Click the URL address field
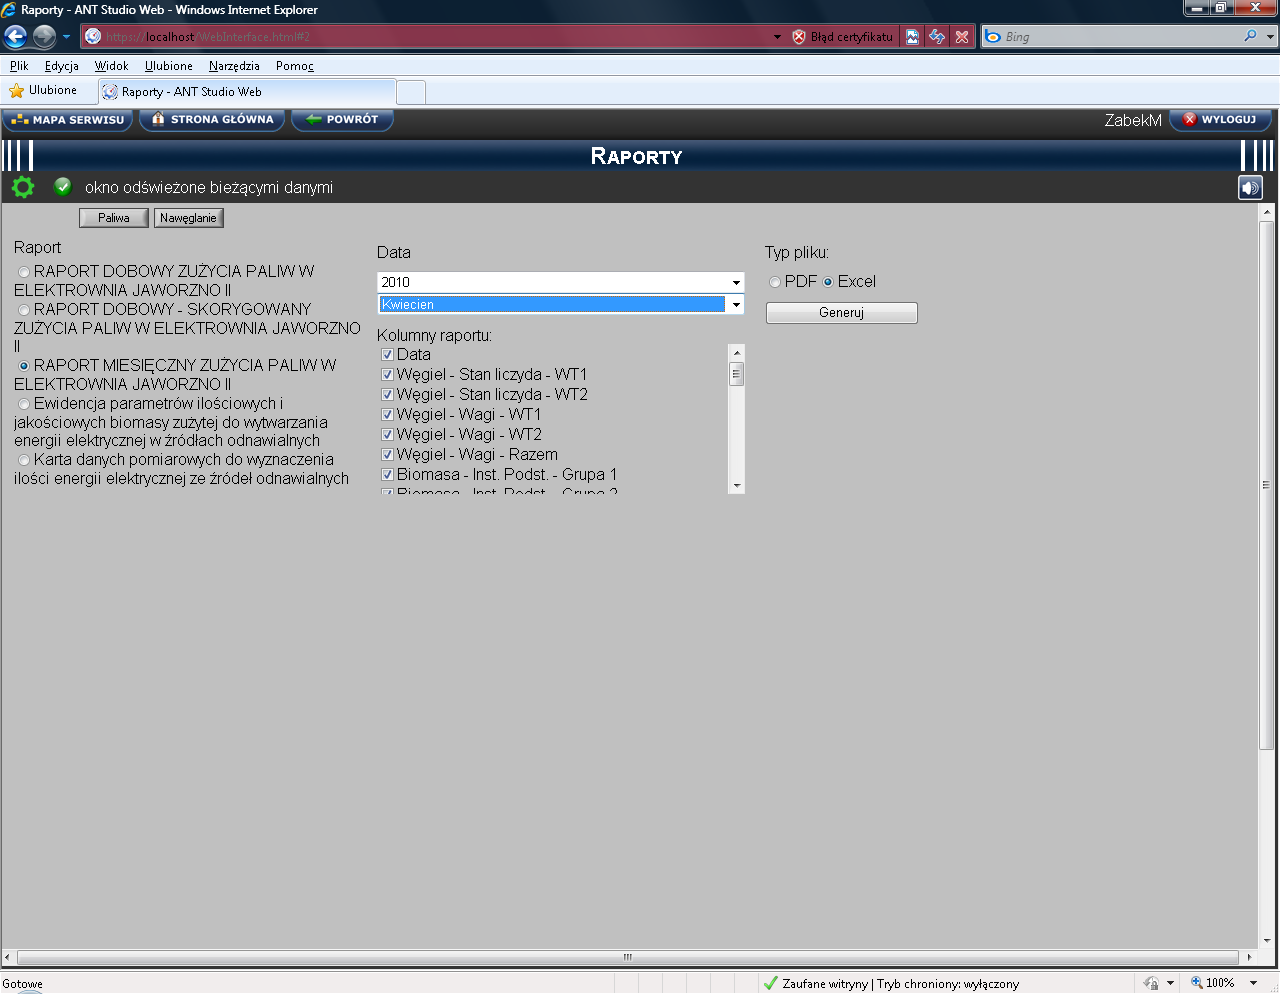The image size is (1280, 994). click(436, 37)
